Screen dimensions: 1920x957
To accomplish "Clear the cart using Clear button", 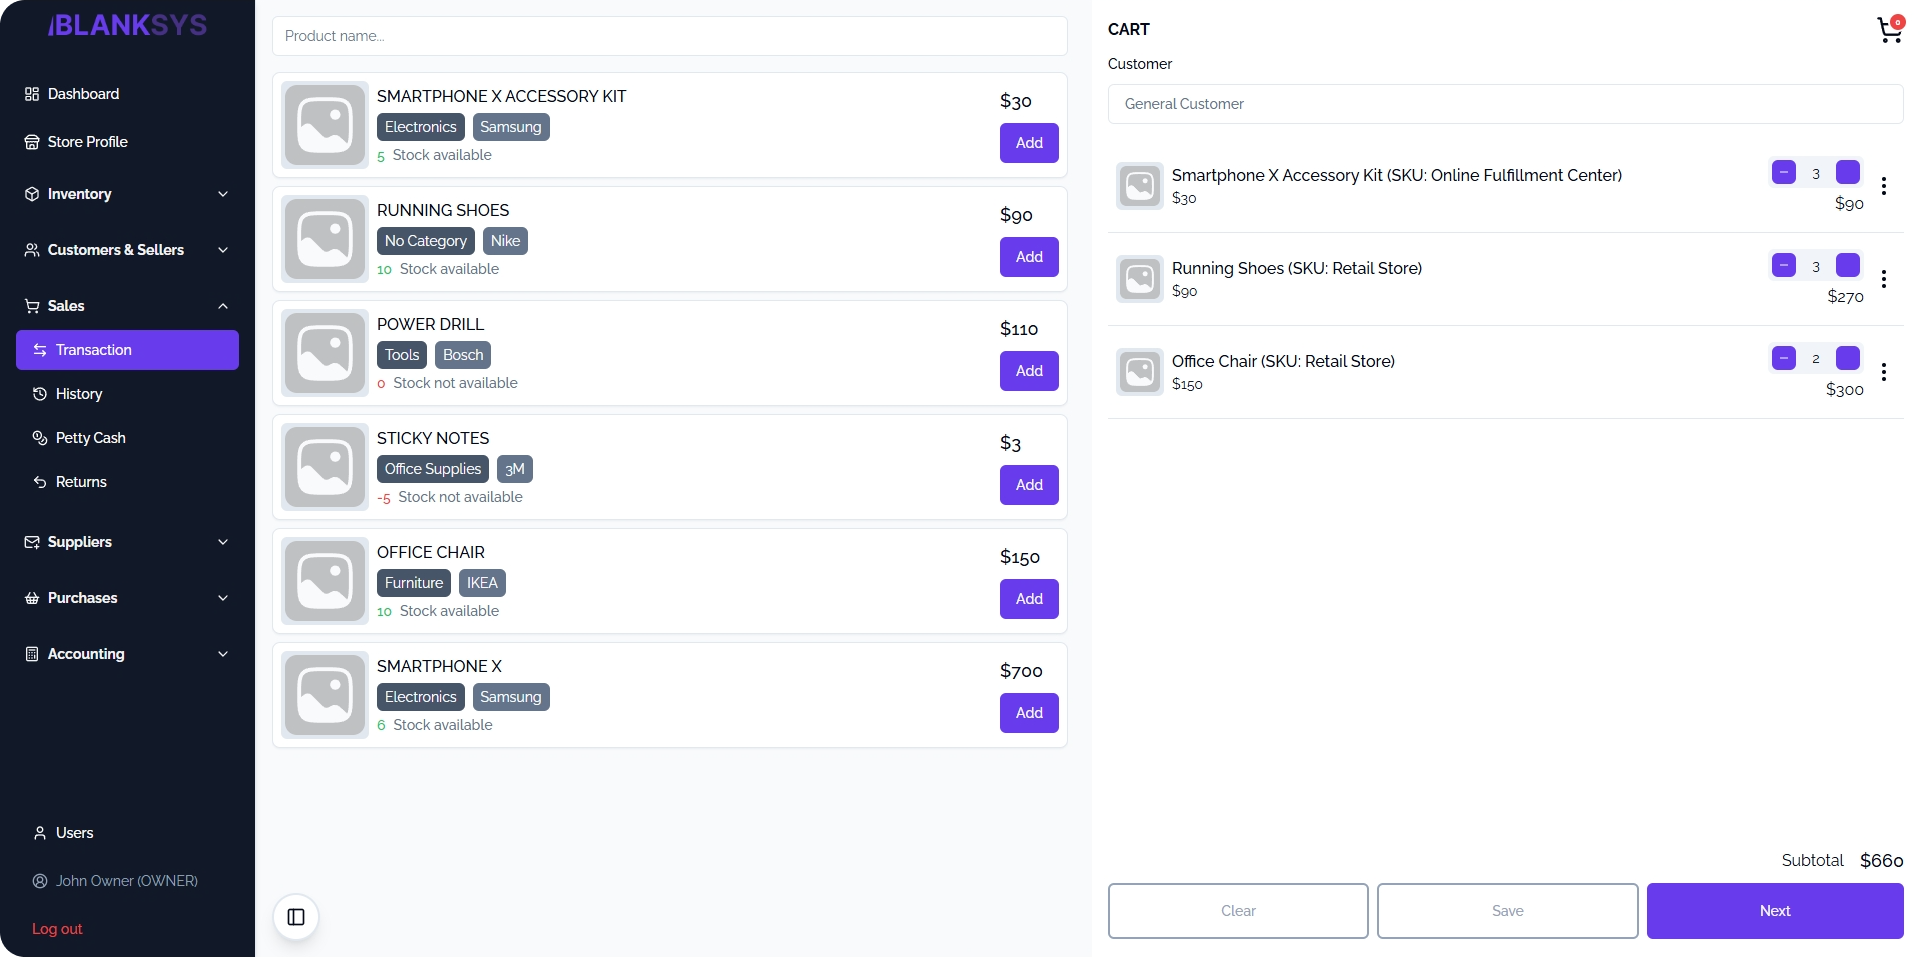I will point(1237,911).
